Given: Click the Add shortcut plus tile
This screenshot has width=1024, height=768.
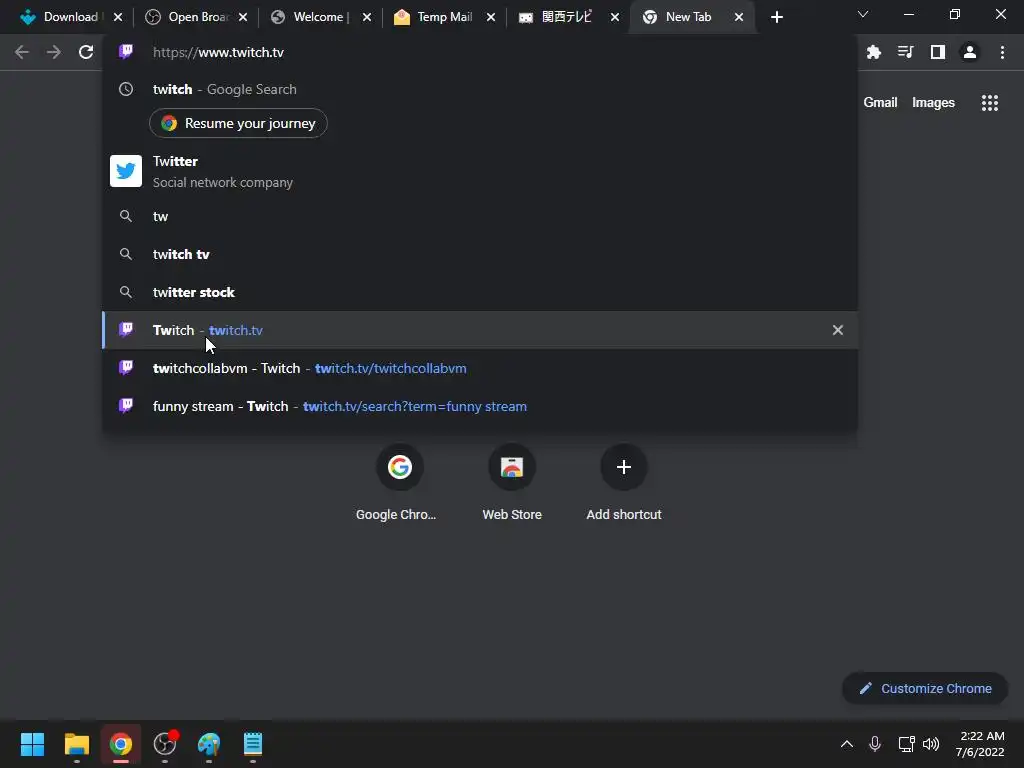Looking at the screenshot, I should (x=624, y=483).
